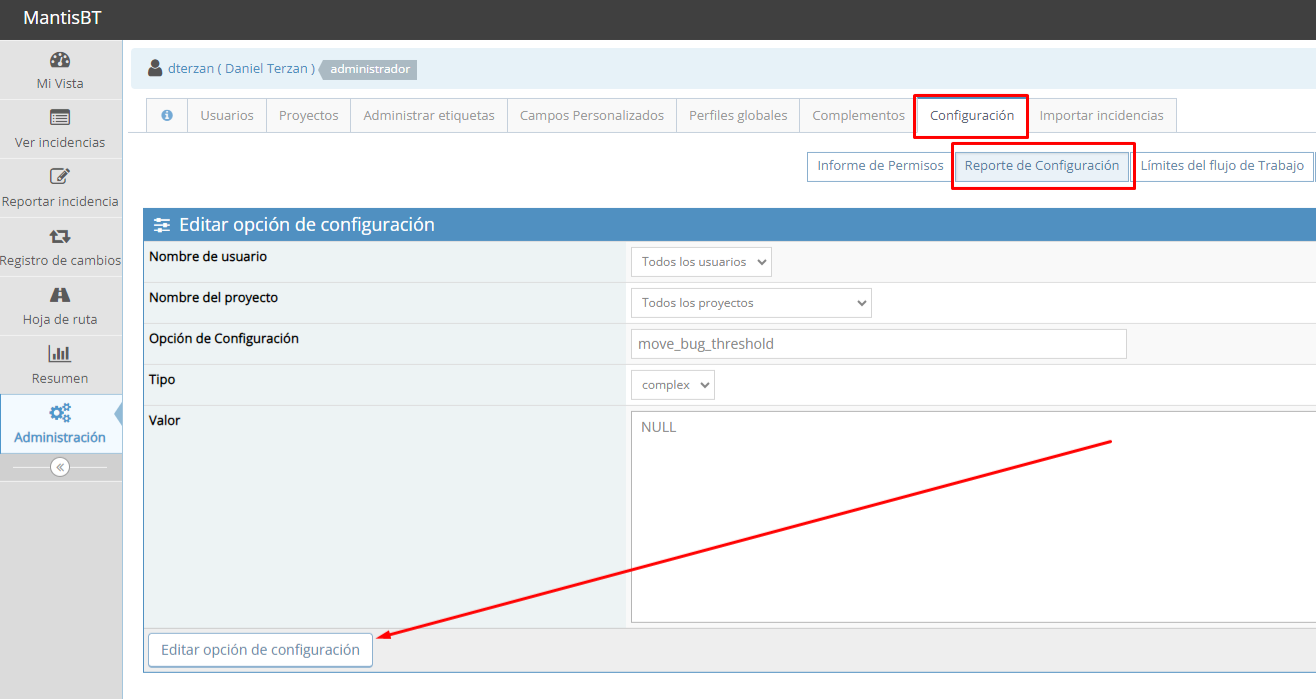Open Registro de cambios retweet icon
Image resolution: width=1316 pixels, height=699 pixels.
tap(60, 236)
